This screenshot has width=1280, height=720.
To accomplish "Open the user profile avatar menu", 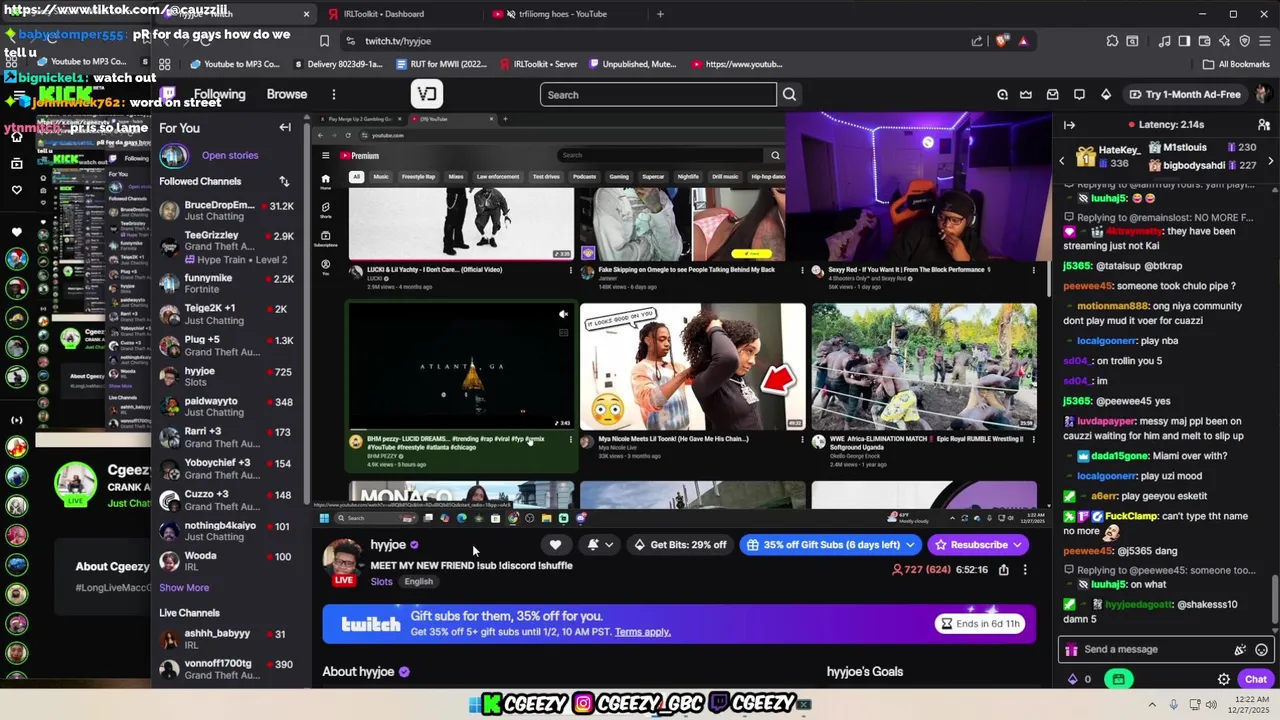I will (1263, 95).
